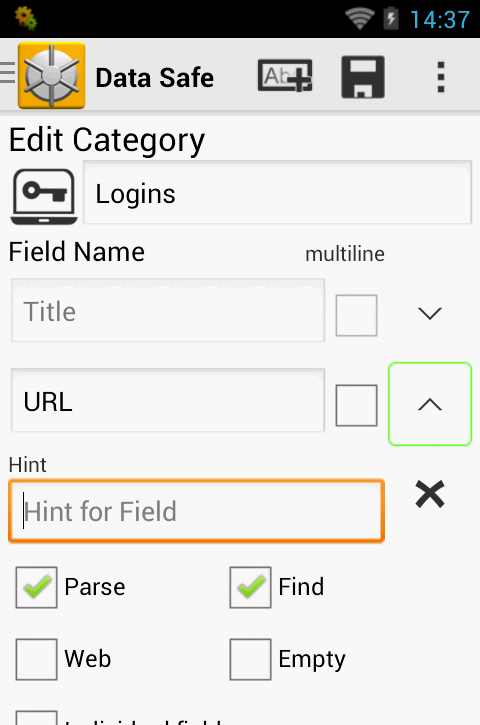Enable the Empty checkbox
This screenshot has width=480, height=725.
(250, 659)
